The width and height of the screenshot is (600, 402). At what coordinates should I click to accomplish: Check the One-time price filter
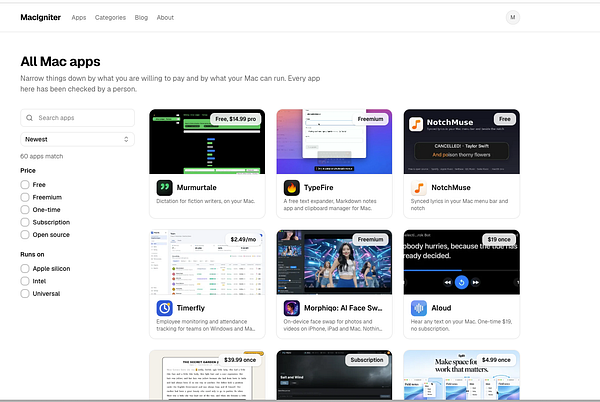point(25,210)
